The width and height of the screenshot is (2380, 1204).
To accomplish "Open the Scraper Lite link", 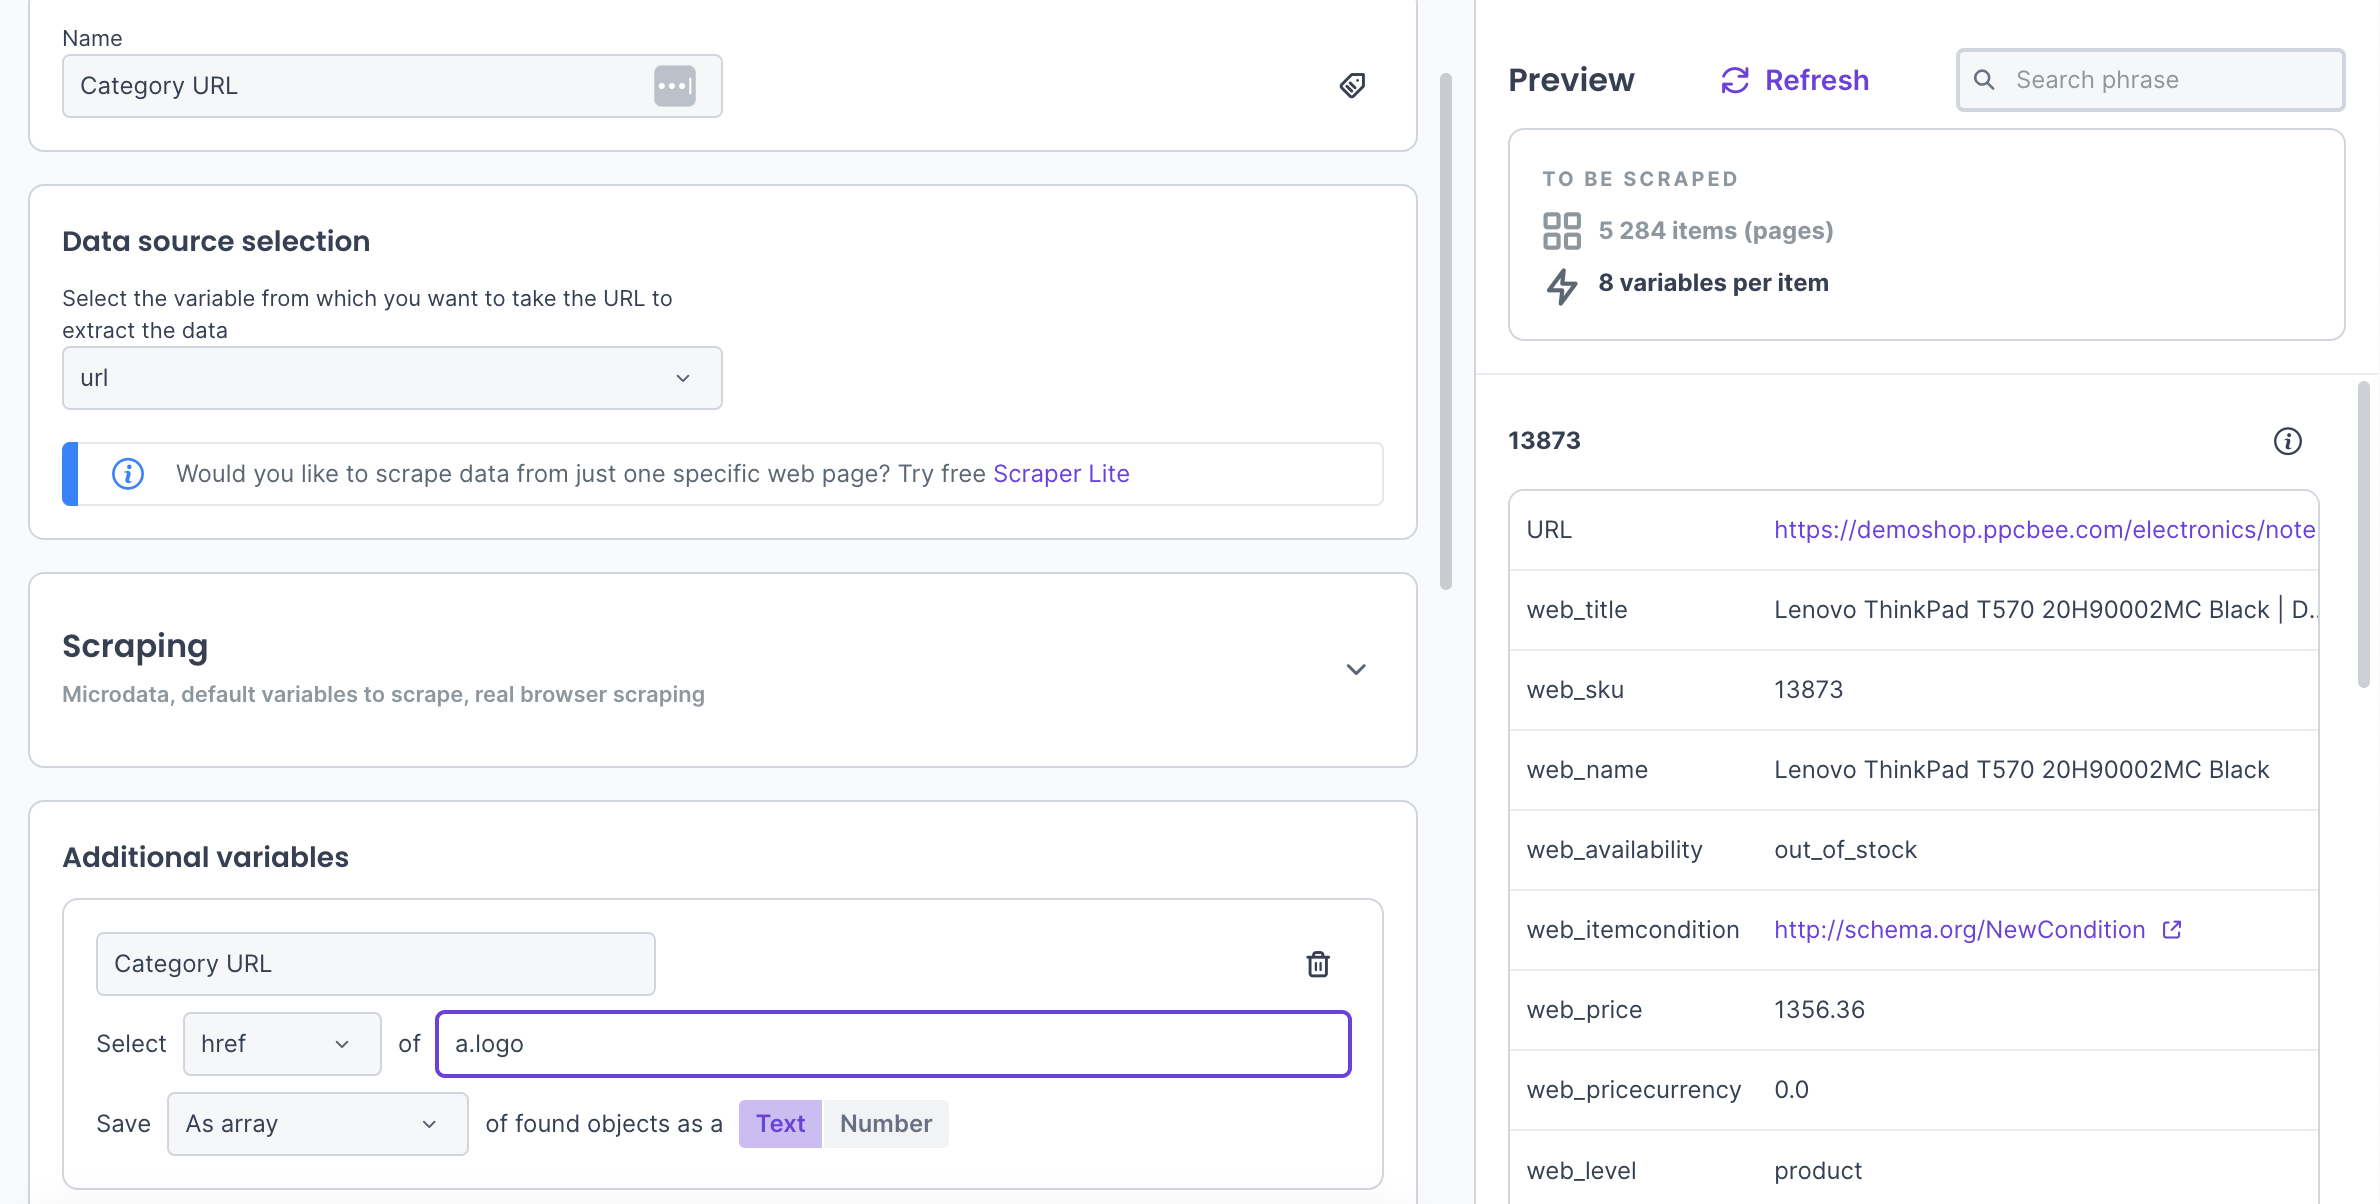I will [1061, 474].
